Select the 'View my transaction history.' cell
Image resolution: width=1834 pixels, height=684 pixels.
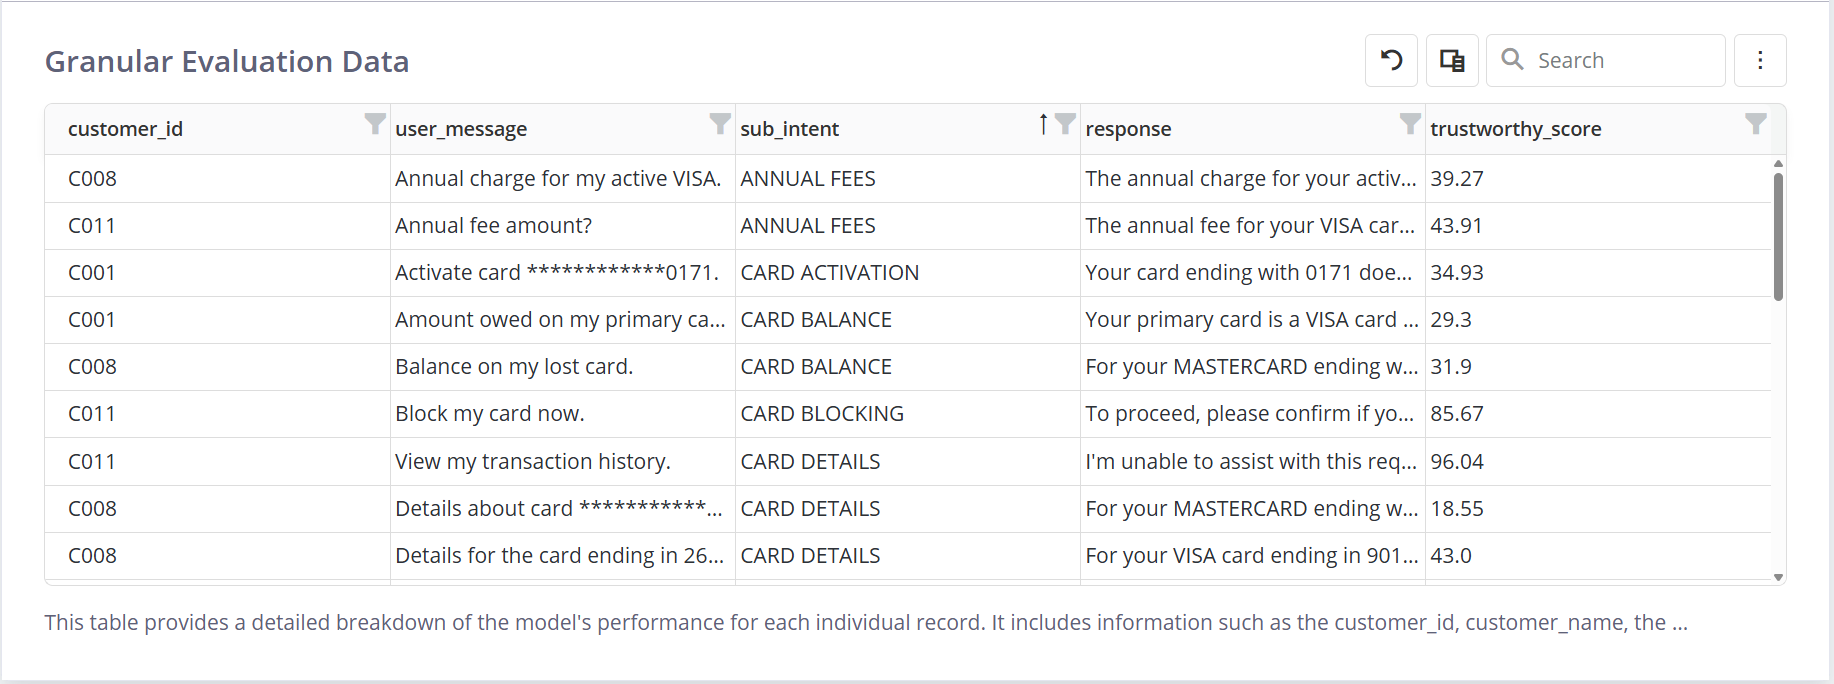pyautogui.click(x=533, y=461)
